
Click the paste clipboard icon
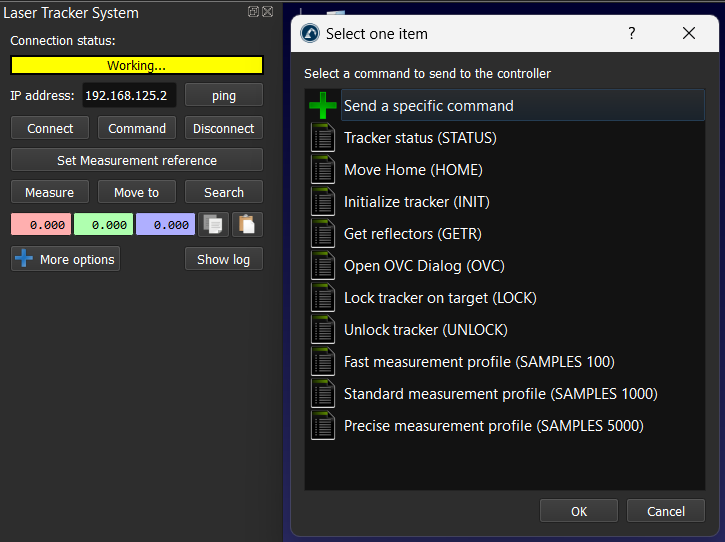coord(247,225)
